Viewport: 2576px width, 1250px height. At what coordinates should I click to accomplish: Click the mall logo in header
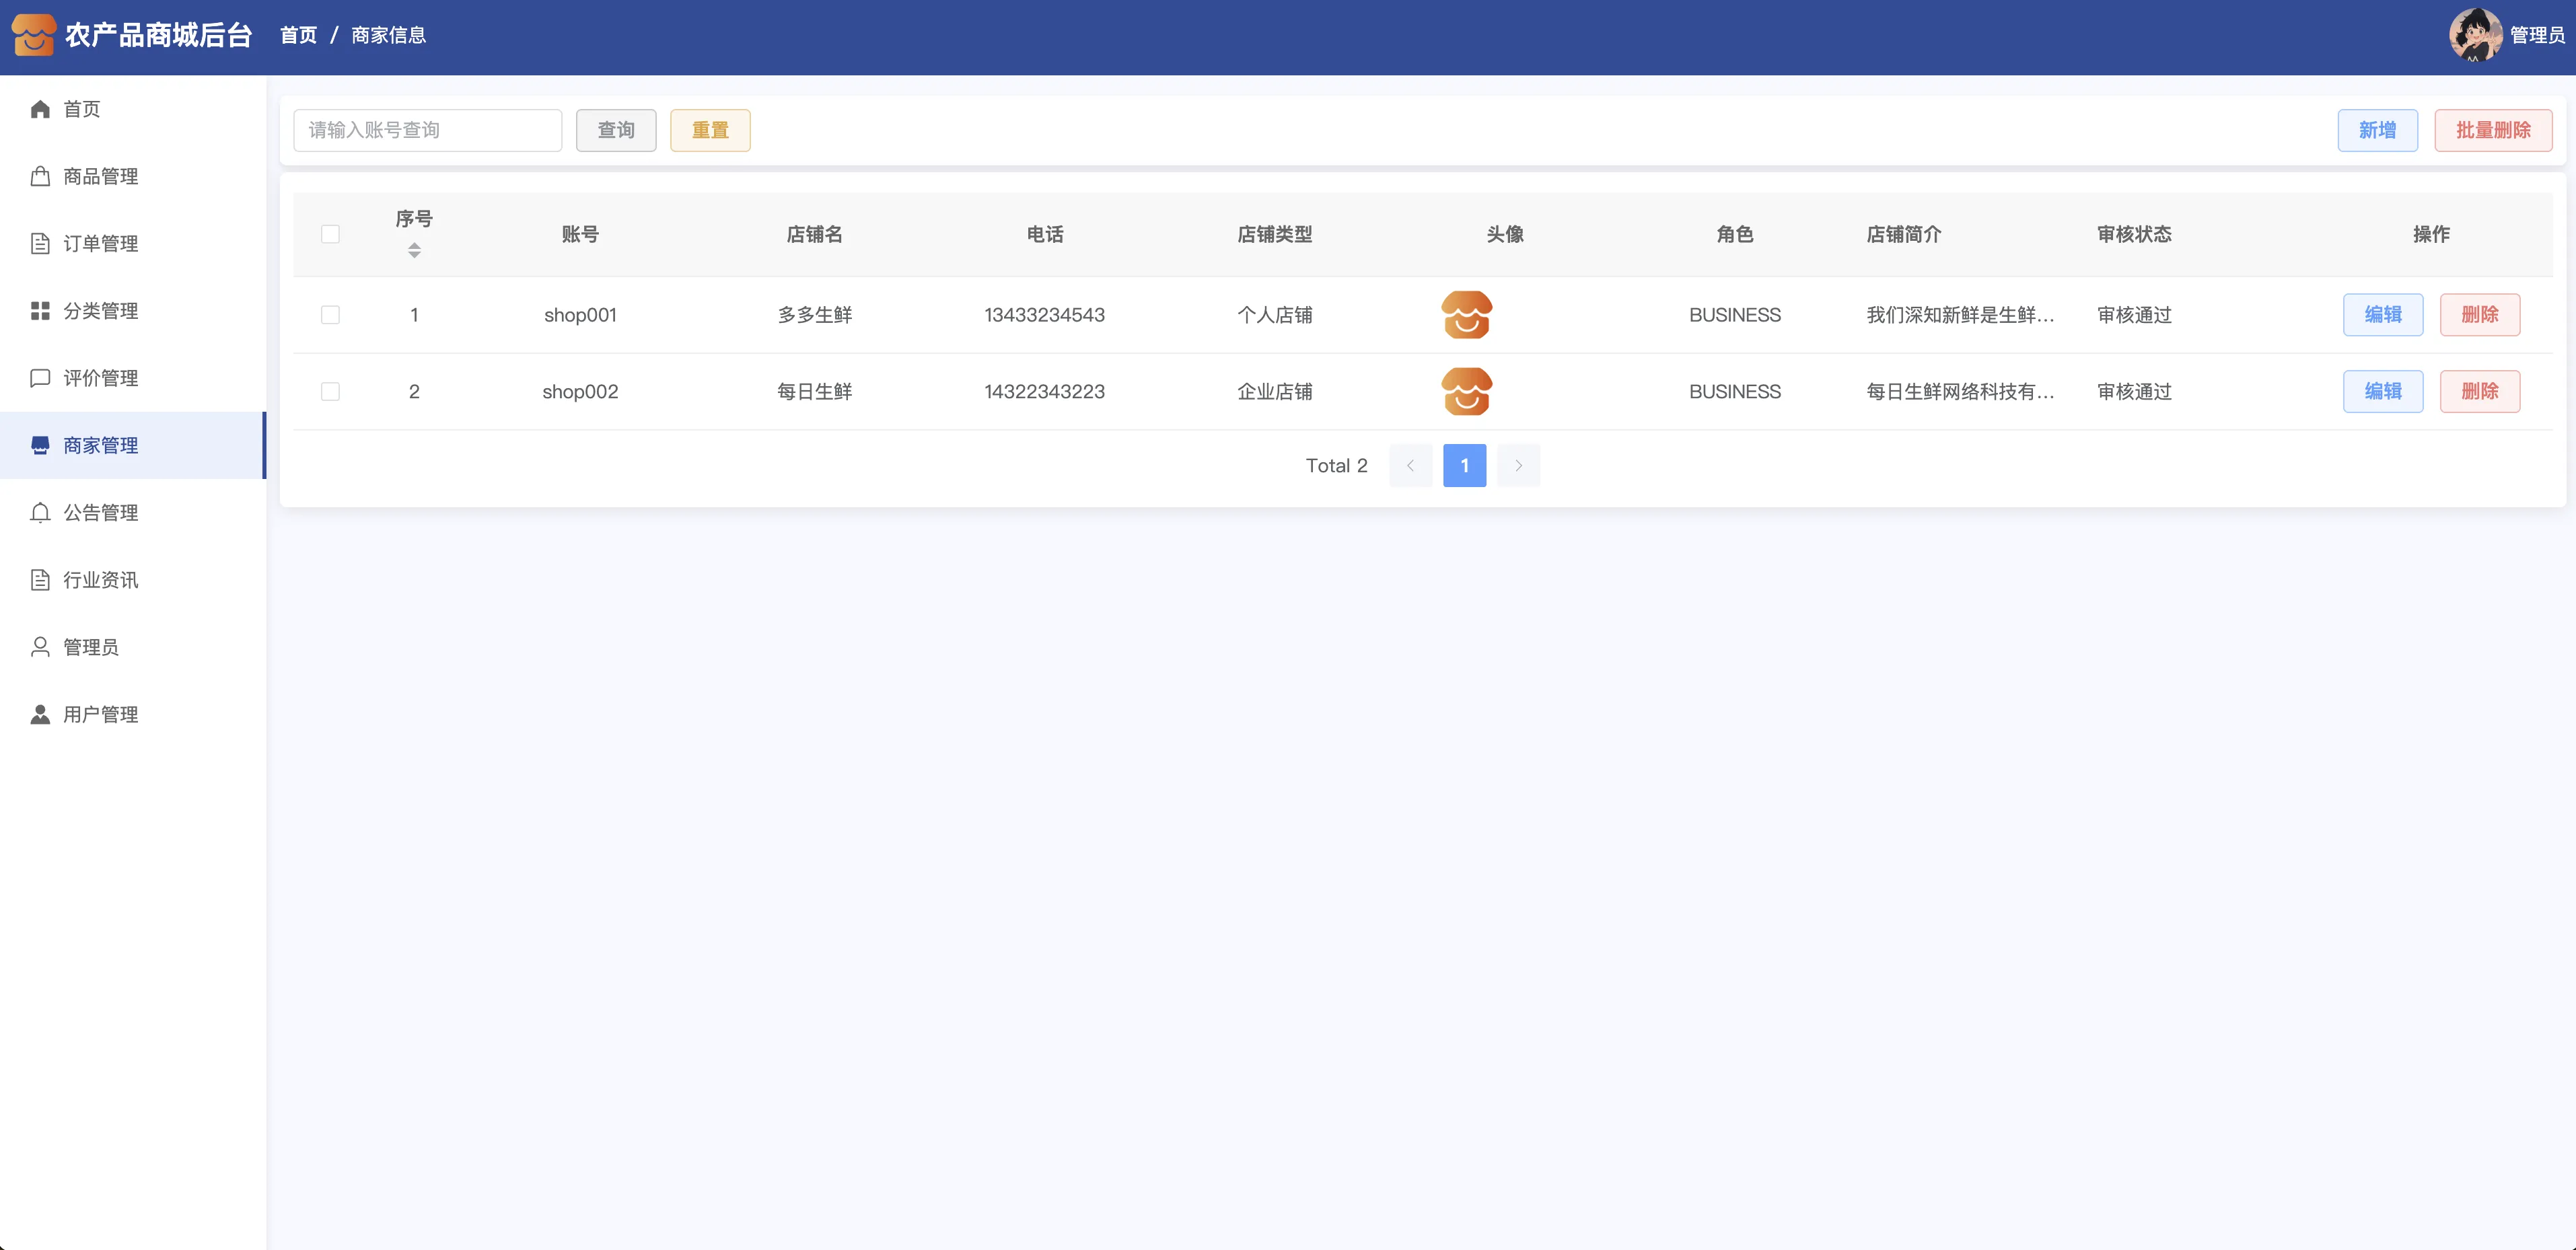pos(34,35)
